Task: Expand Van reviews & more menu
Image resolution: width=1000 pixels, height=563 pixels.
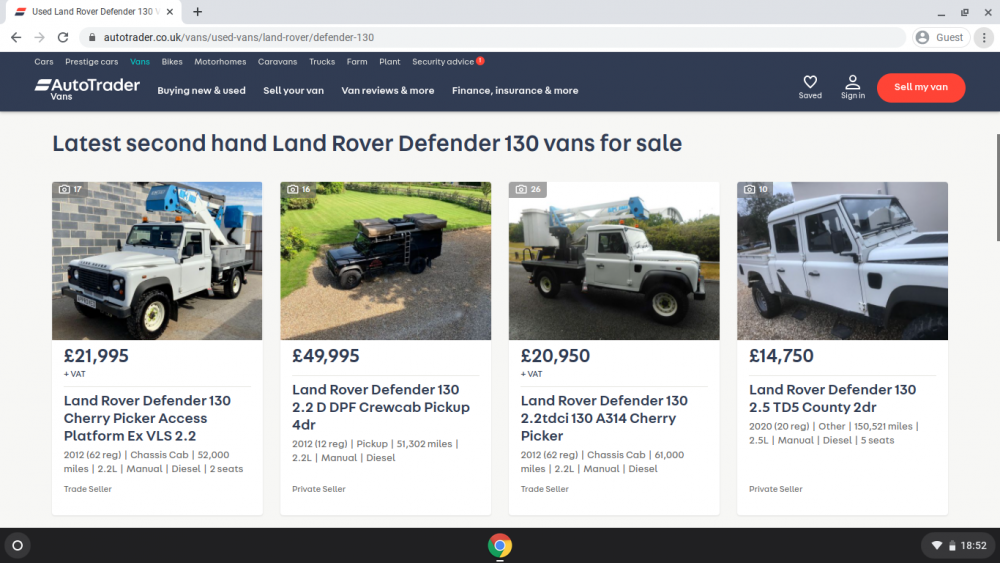Action: pyautogui.click(x=388, y=91)
